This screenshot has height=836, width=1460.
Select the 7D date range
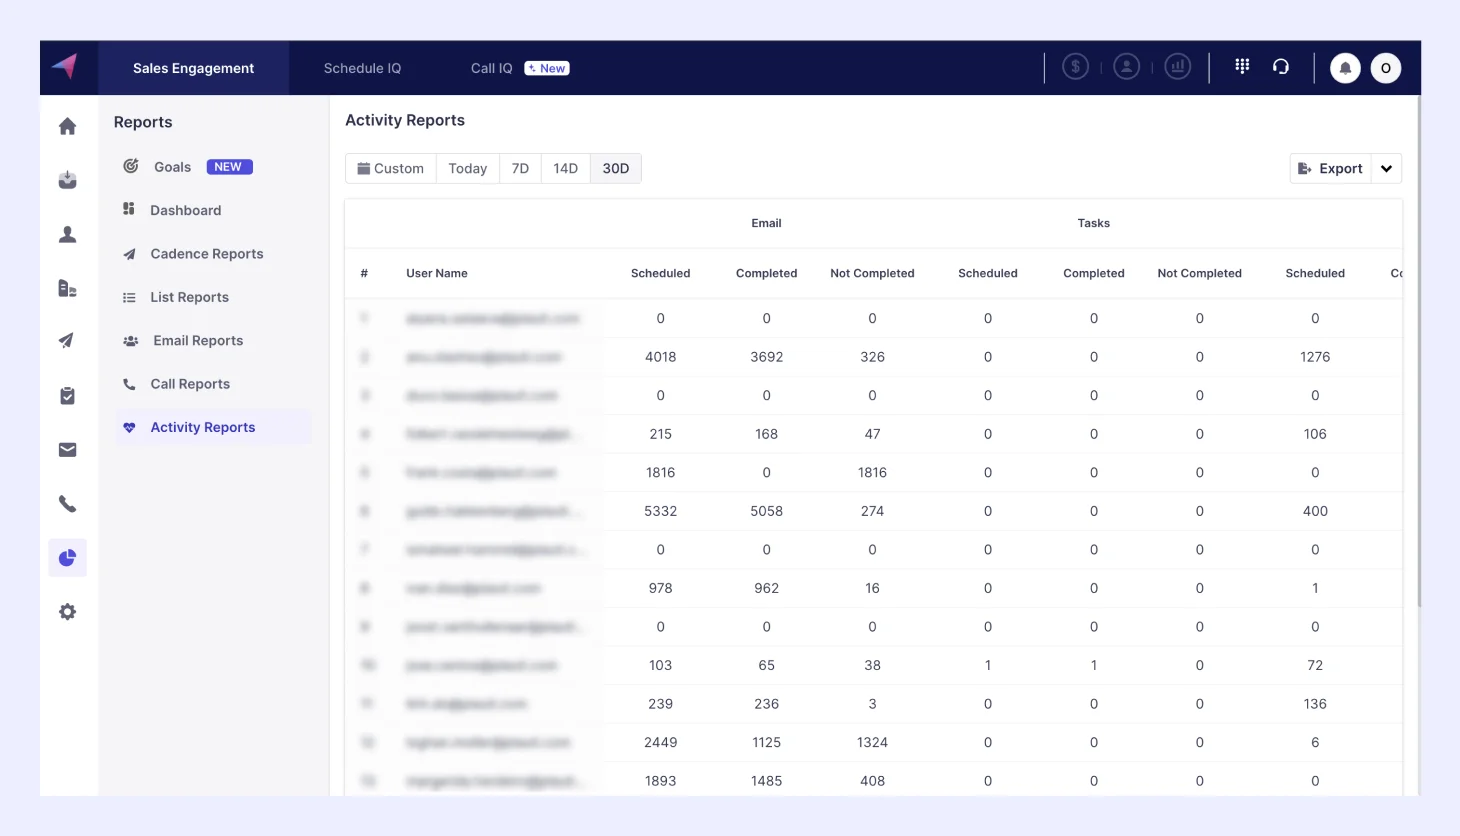pyautogui.click(x=520, y=169)
